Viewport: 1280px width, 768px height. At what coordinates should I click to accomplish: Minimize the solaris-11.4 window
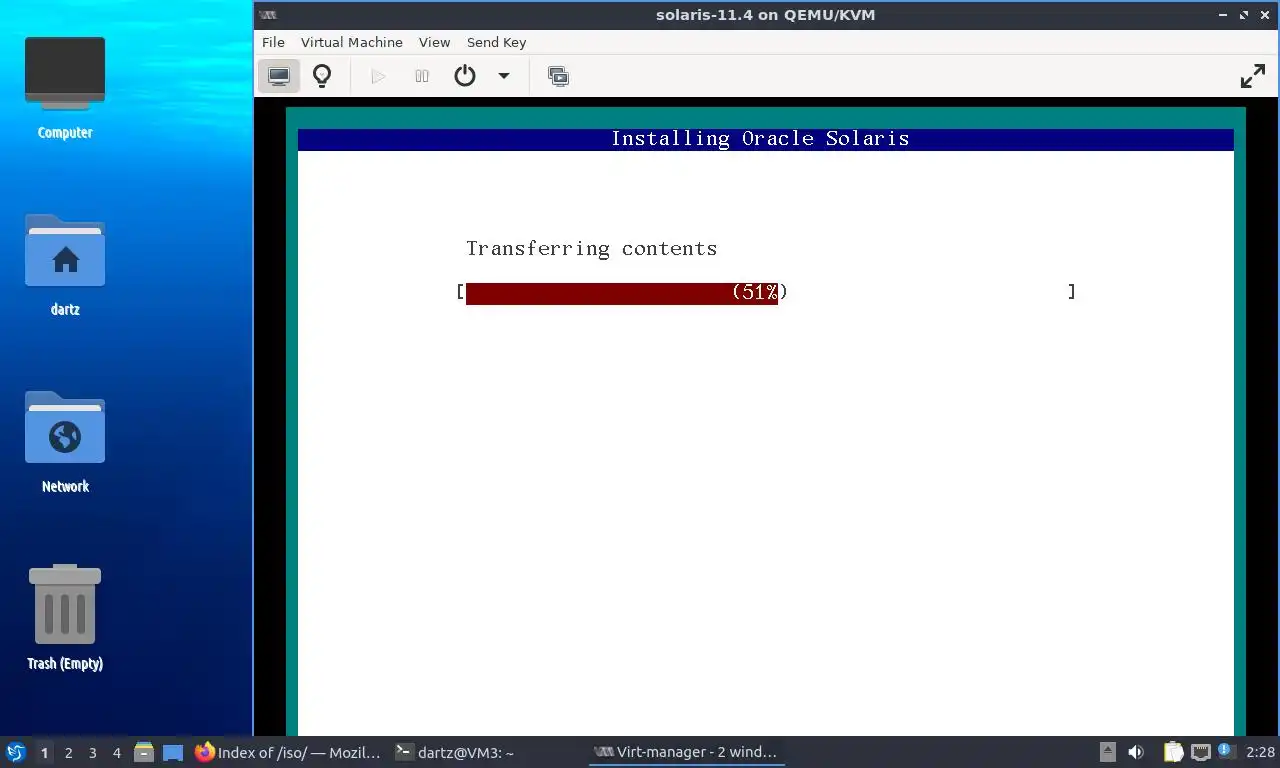click(x=1225, y=15)
